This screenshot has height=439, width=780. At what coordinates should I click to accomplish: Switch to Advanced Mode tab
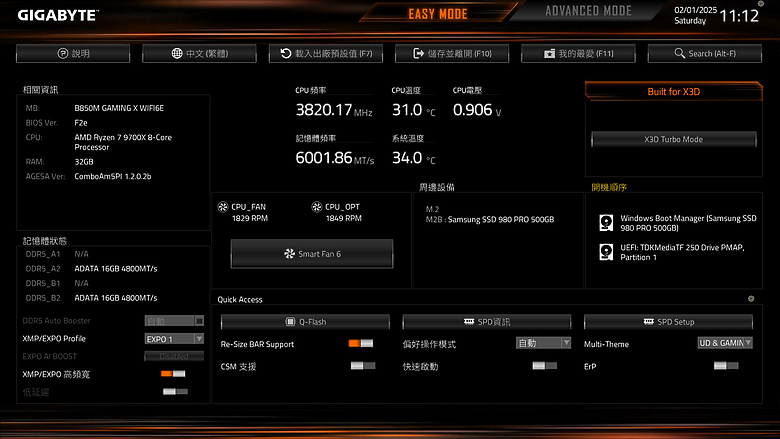pos(588,11)
